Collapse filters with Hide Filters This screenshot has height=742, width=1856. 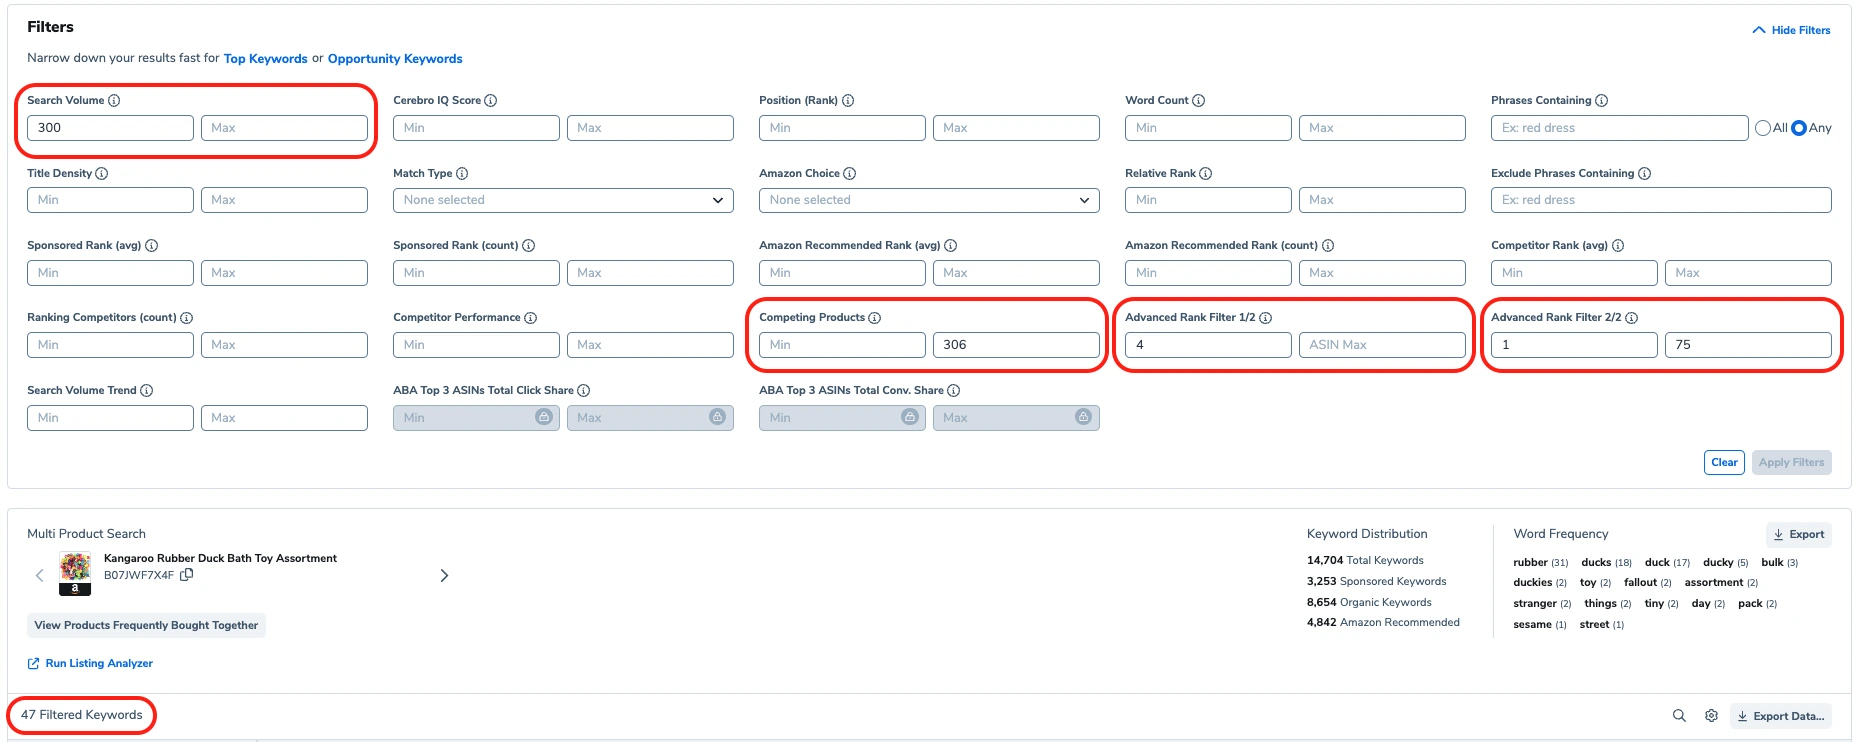pos(1791,30)
